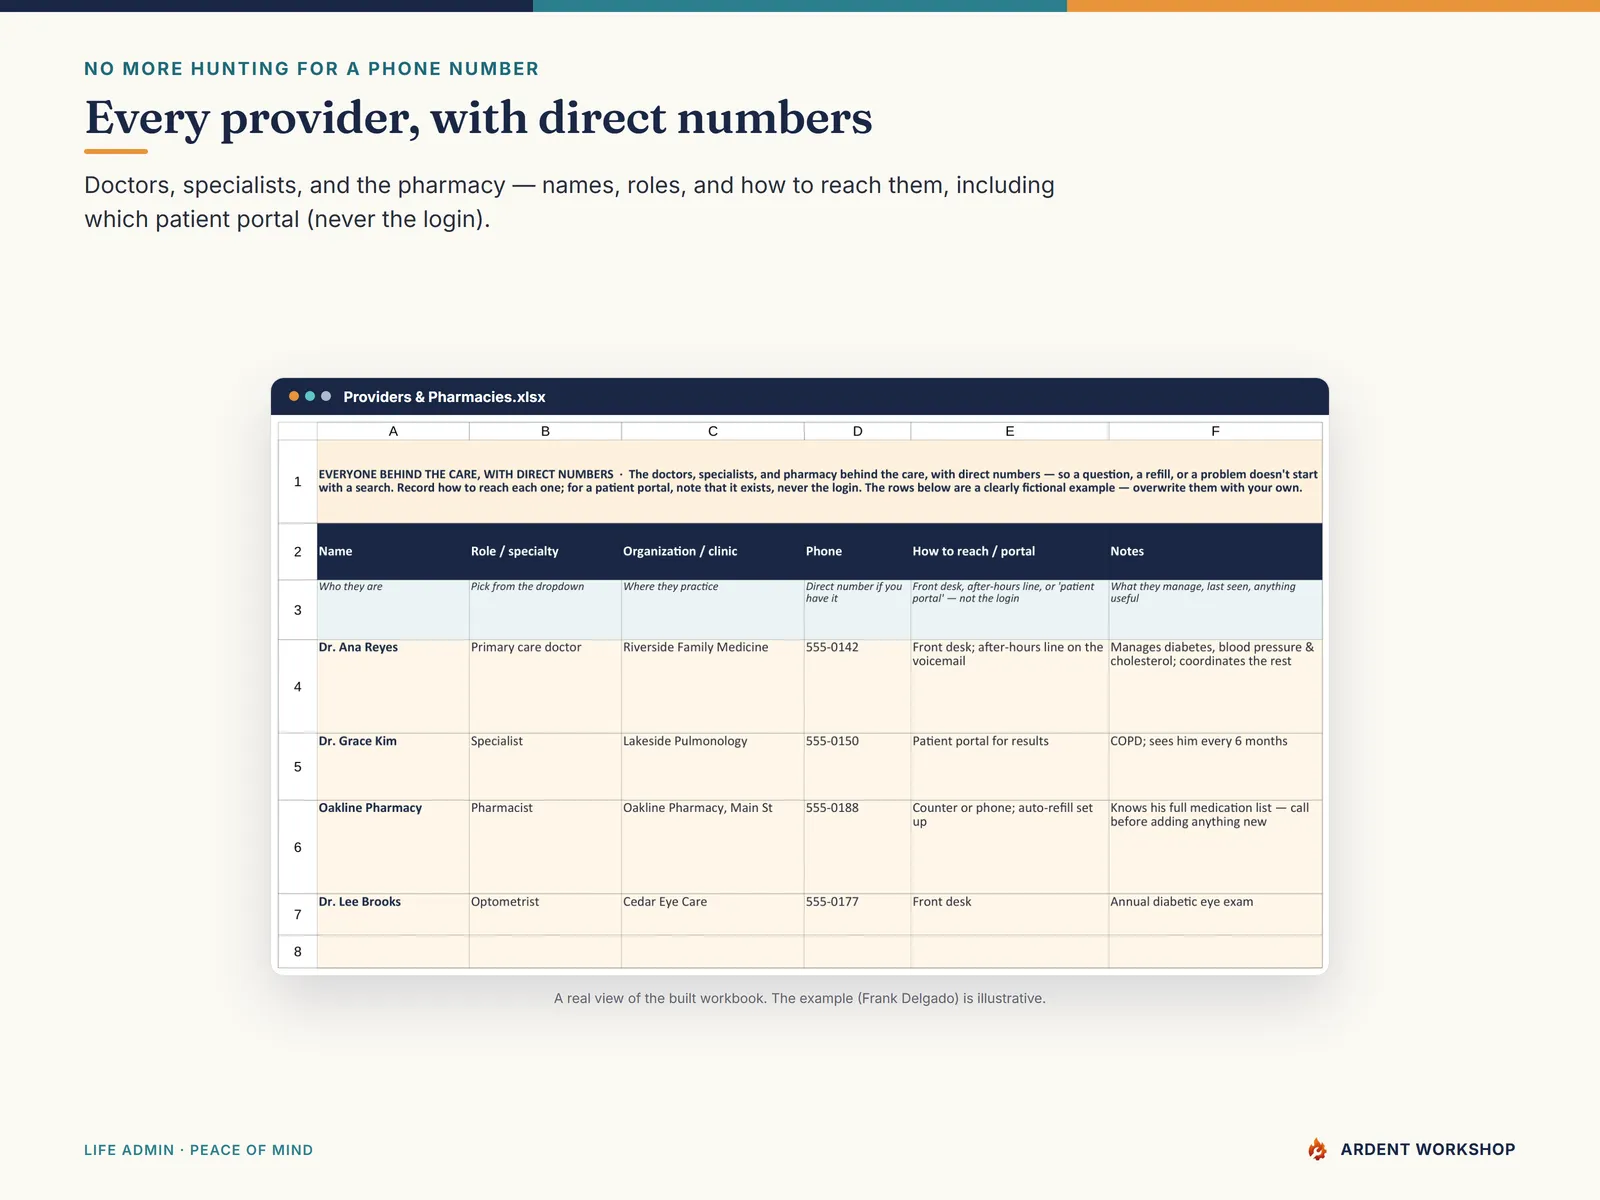Select the 'Patient portal for results' cell
1600x1200 pixels.
click(x=1010, y=767)
